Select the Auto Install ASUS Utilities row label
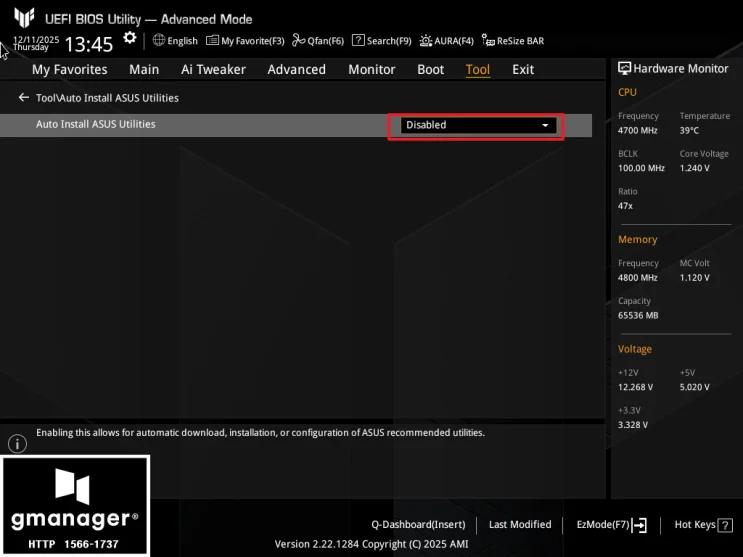The height and width of the screenshot is (557, 743). [96, 124]
